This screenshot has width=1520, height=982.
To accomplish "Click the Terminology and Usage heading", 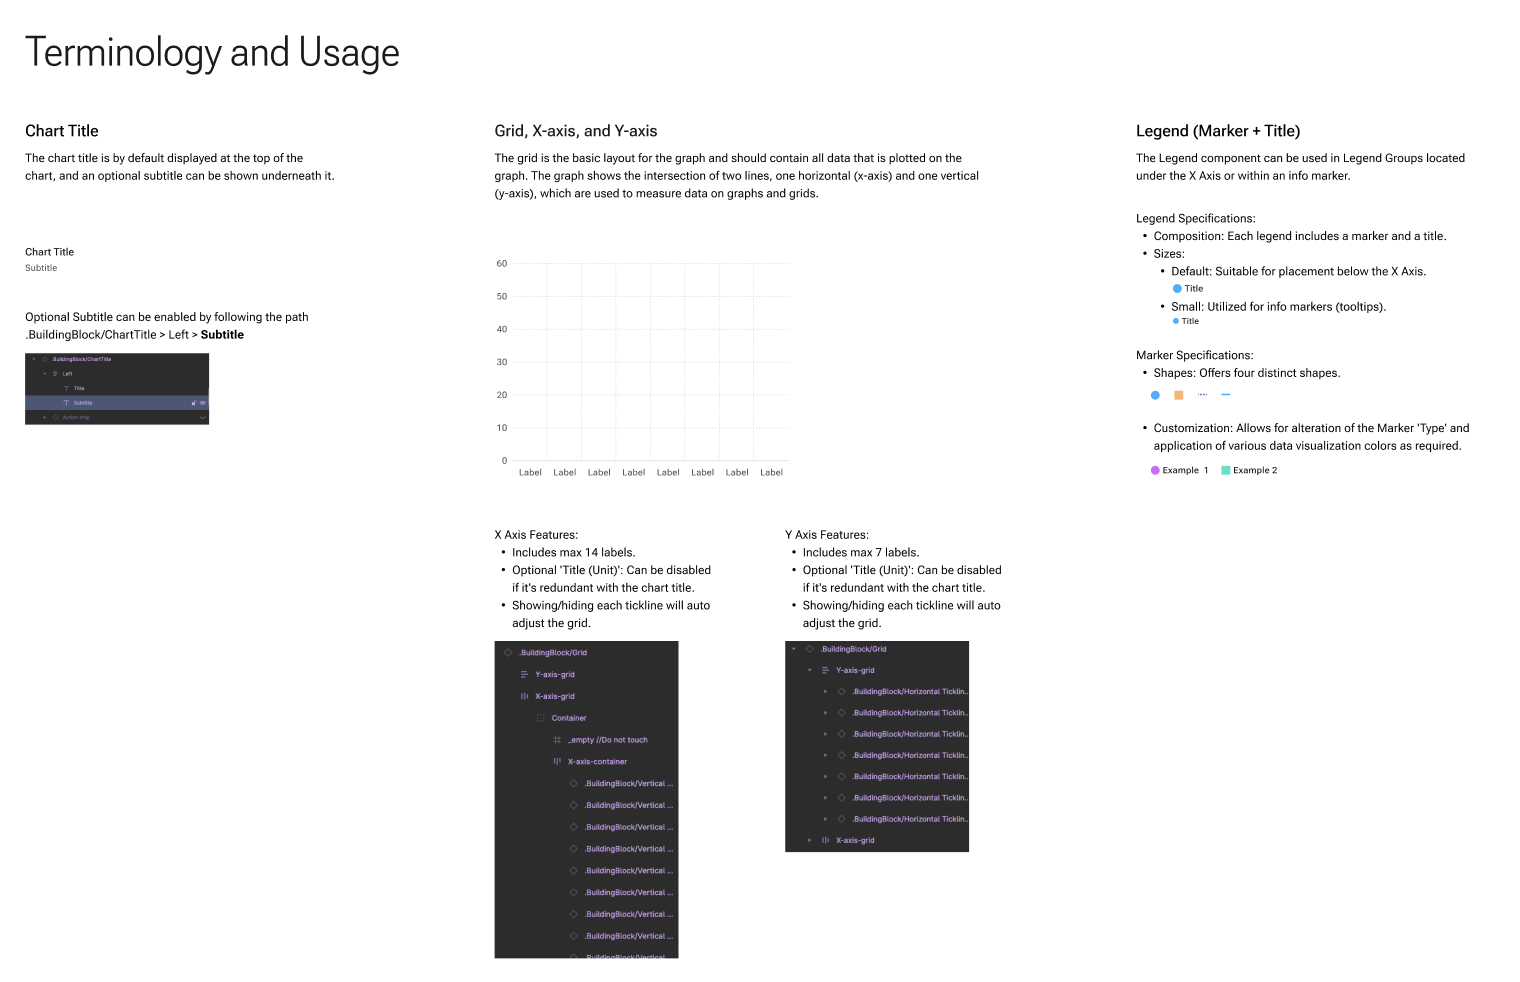I will pyautogui.click(x=212, y=53).
